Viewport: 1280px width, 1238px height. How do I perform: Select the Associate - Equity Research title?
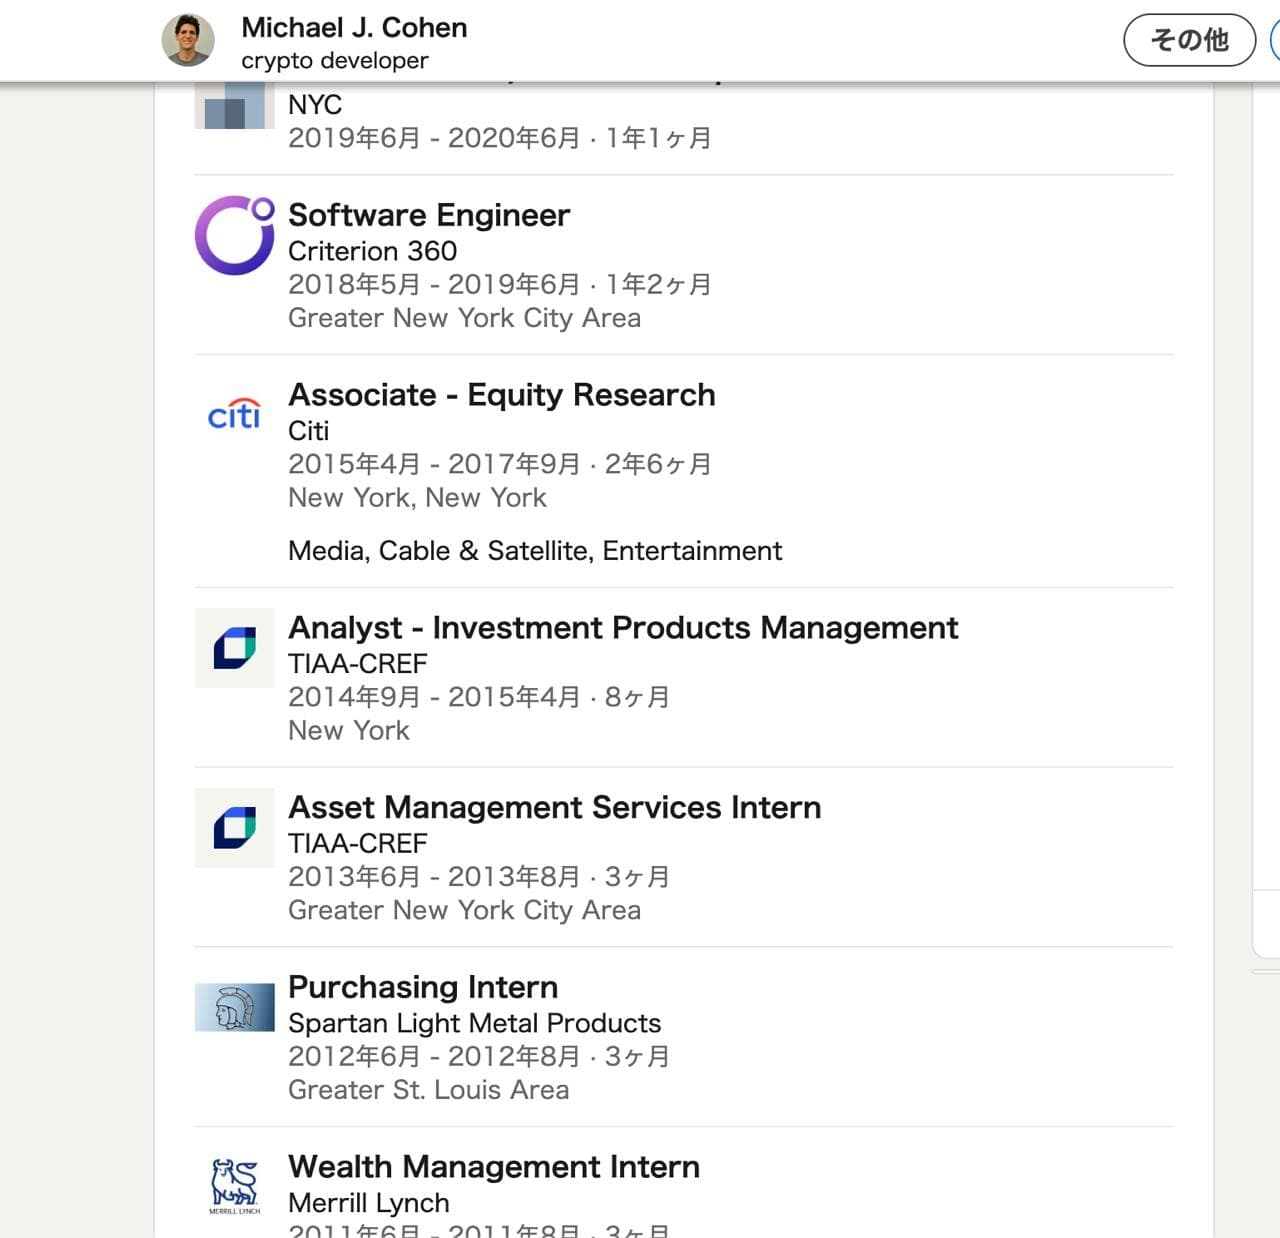(501, 395)
